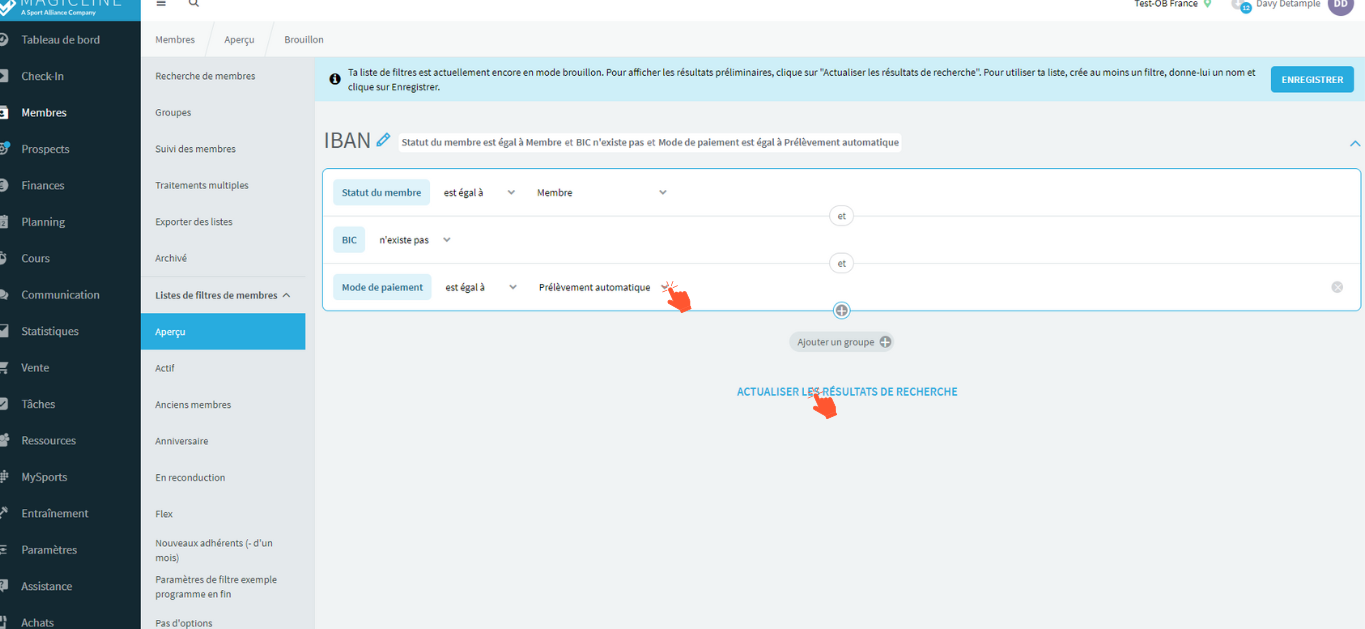The height and width of the screenshot is (629, 1365).
Task: Collapse the IBAN filter panel chevron
Action: (x=1355, y=143)
